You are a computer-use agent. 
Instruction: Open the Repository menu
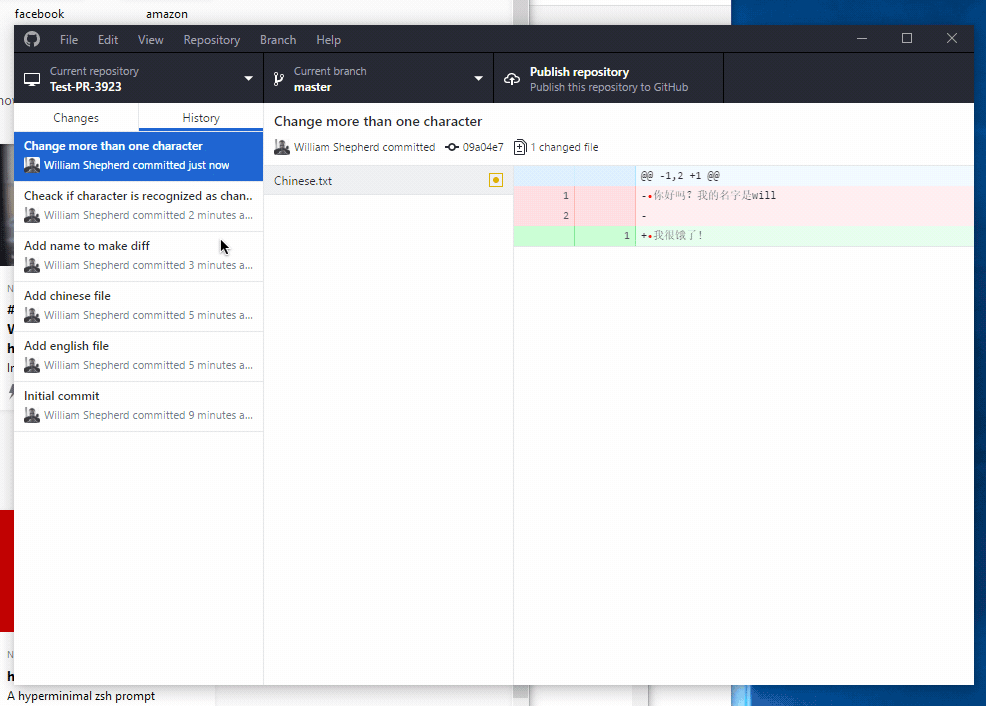(211, 39)
